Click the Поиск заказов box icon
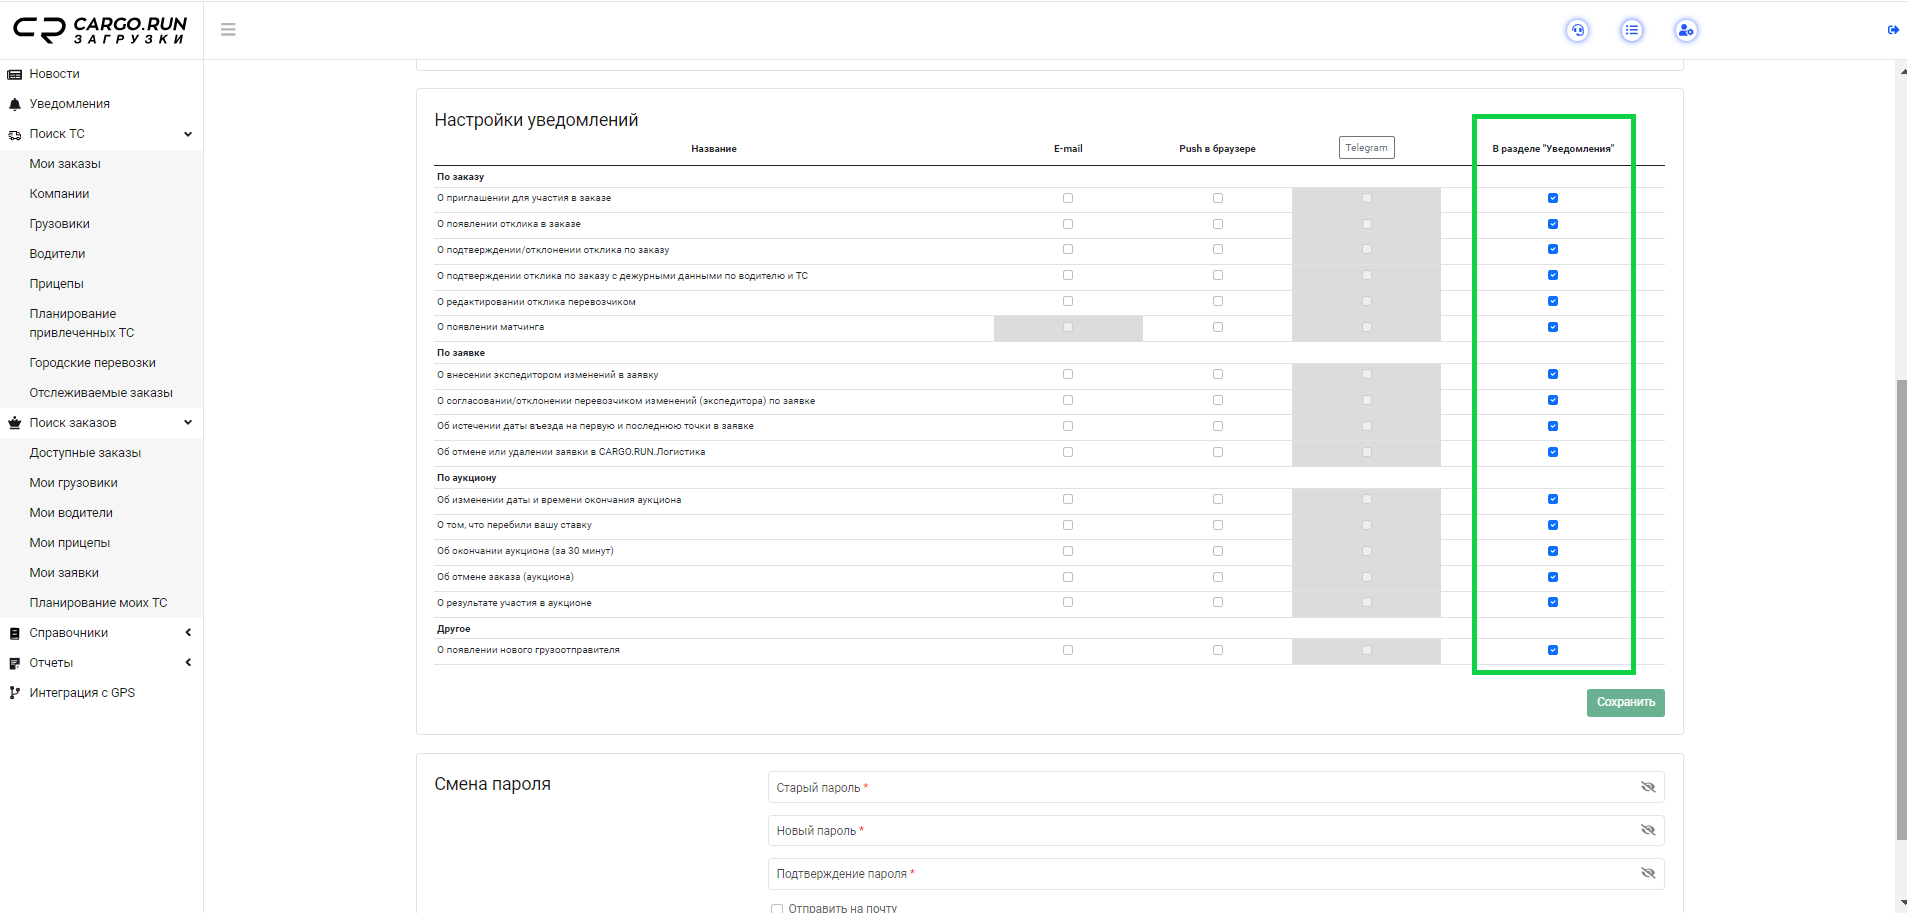 tap(15, 423)
